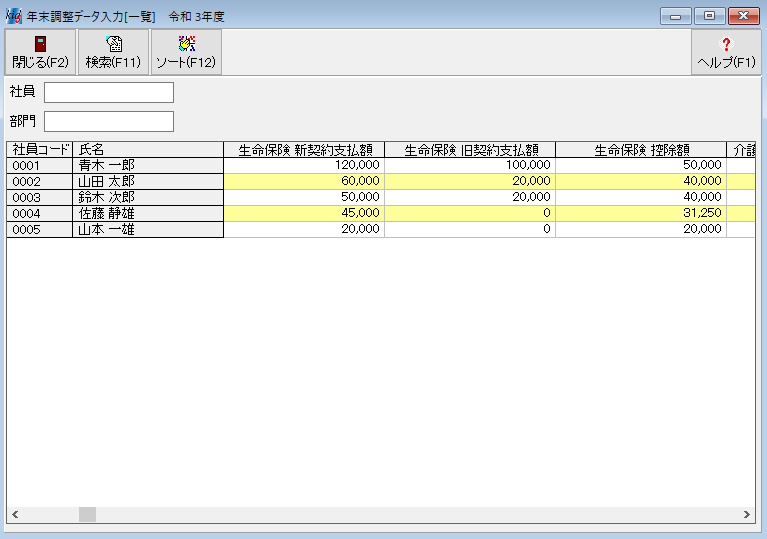This screenshot has height=539, width=767.
Task: Click the 閉じる(F2) close toolbar icon
Action: point(40,52)
